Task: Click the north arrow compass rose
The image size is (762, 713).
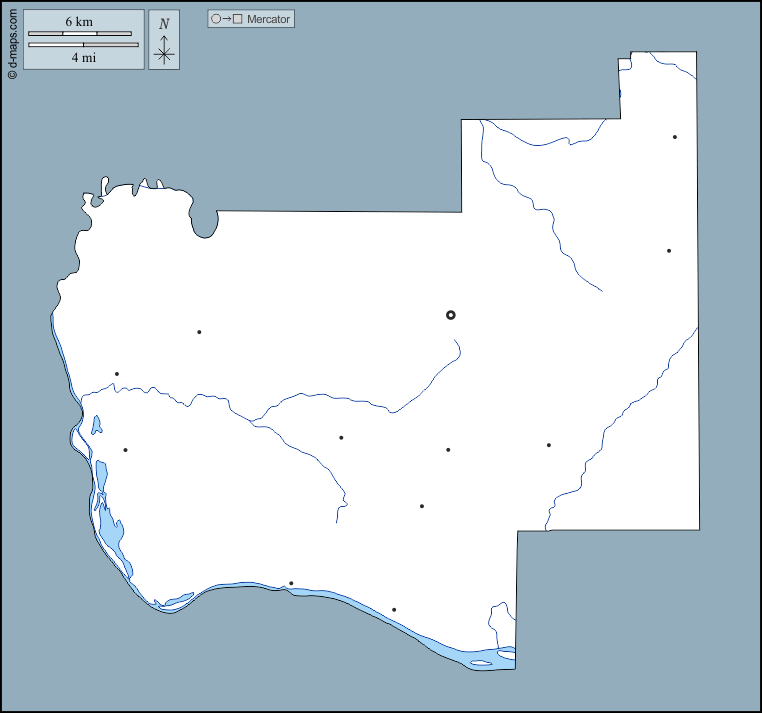Action: [164, 53]
